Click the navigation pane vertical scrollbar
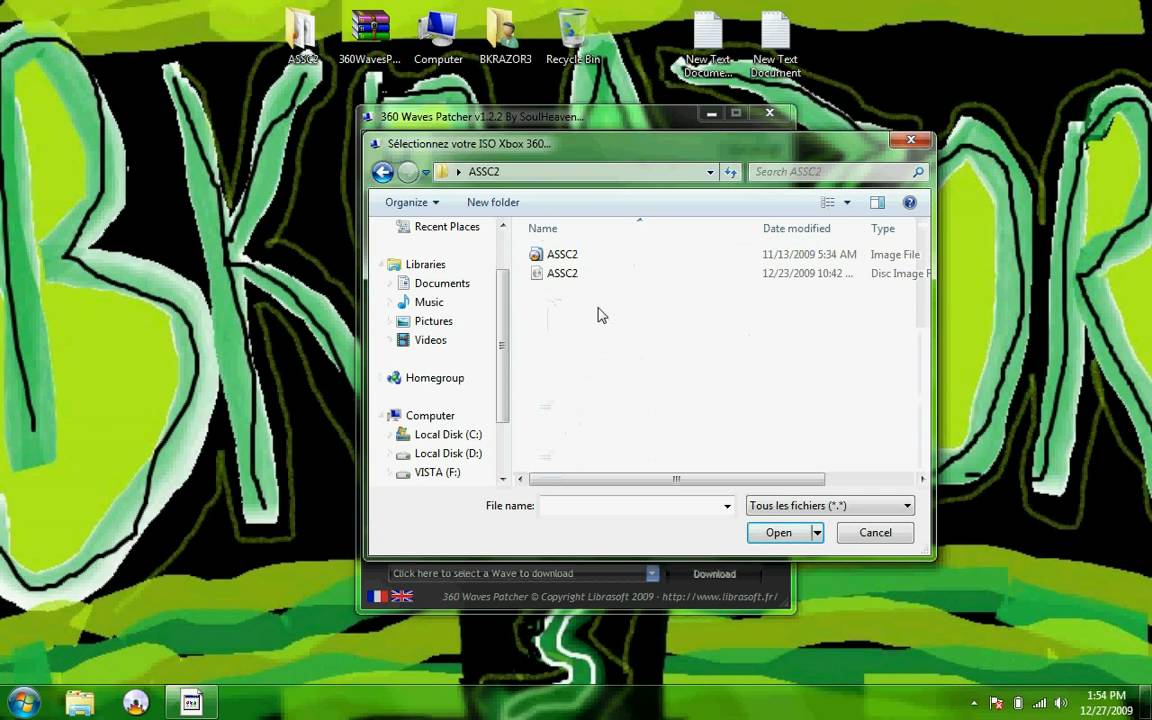The width and height of the screenshot is (1152, 720). (x=503, y=345)
